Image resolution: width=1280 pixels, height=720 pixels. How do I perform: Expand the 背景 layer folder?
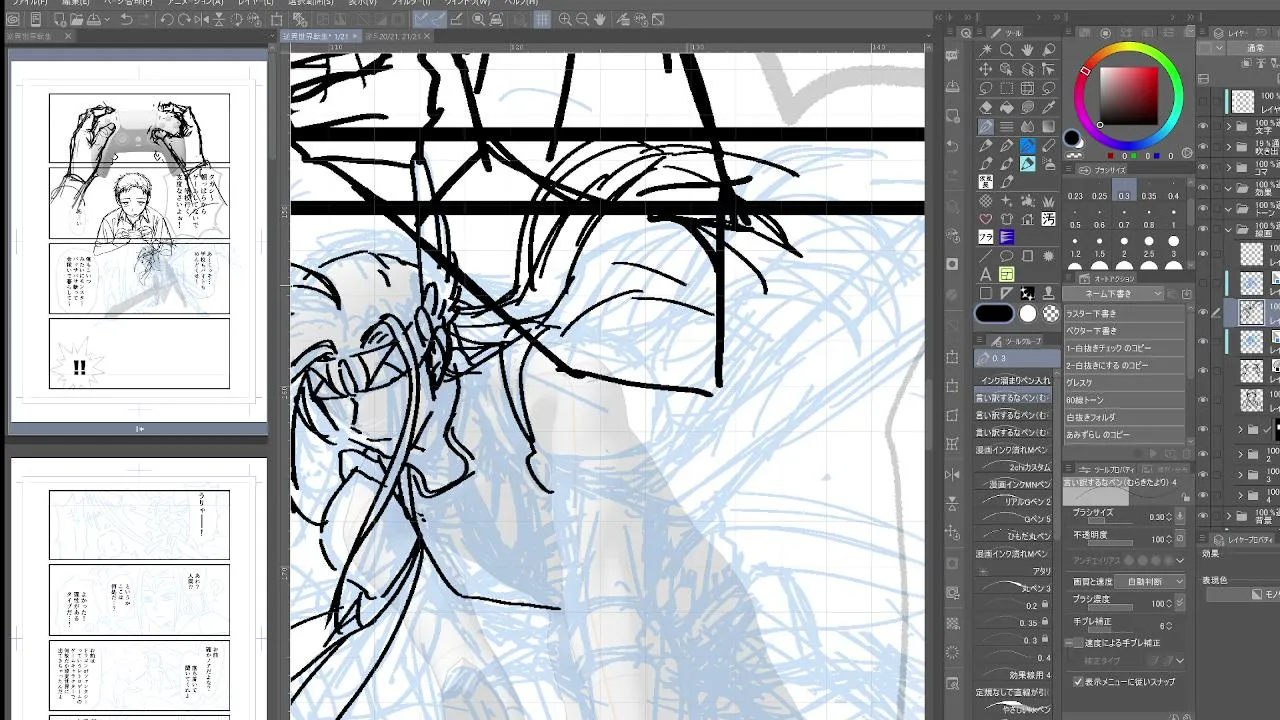[1229, 515]
